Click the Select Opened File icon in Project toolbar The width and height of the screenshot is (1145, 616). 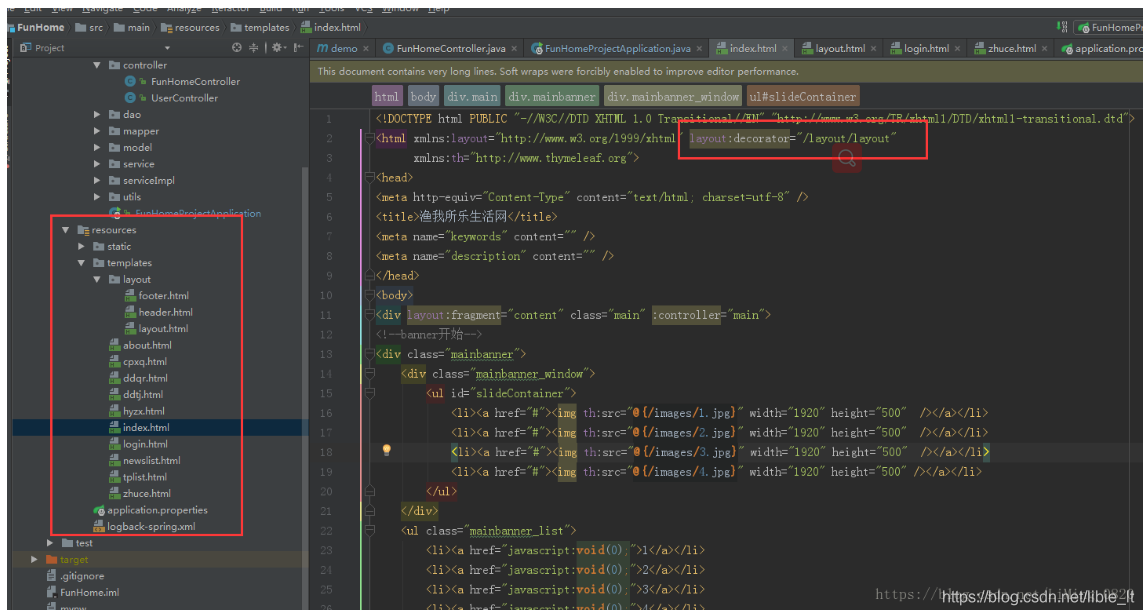coord(237,46)
